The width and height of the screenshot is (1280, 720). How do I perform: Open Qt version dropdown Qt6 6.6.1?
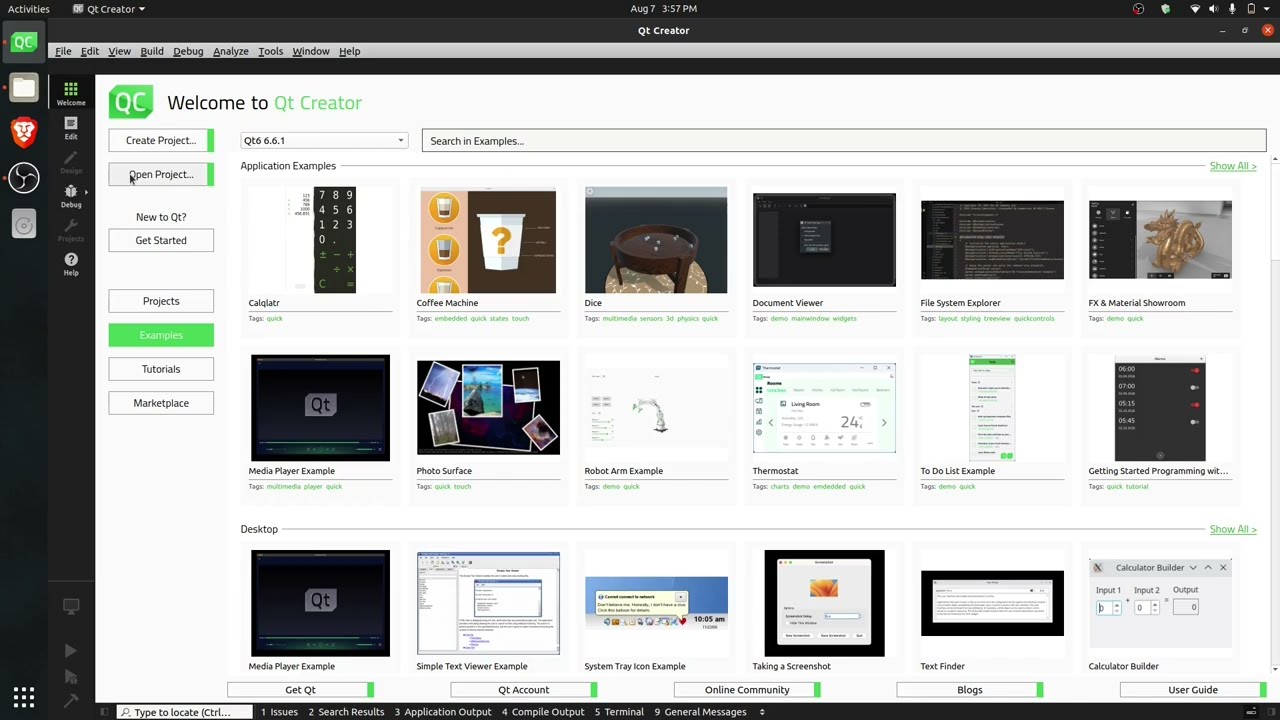324,141
